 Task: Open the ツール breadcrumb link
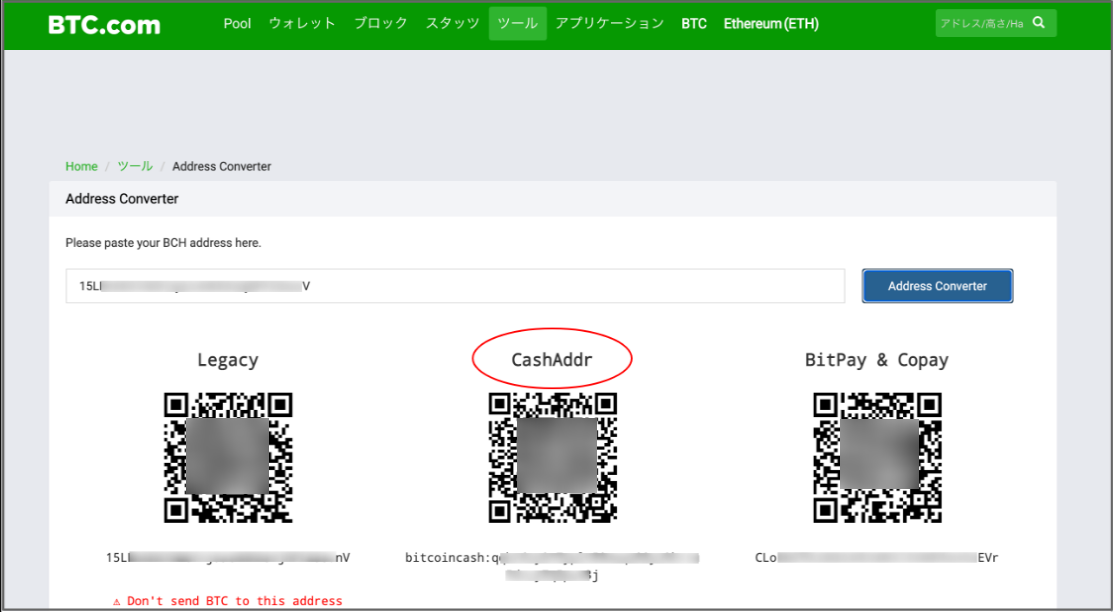click(135, 166)
